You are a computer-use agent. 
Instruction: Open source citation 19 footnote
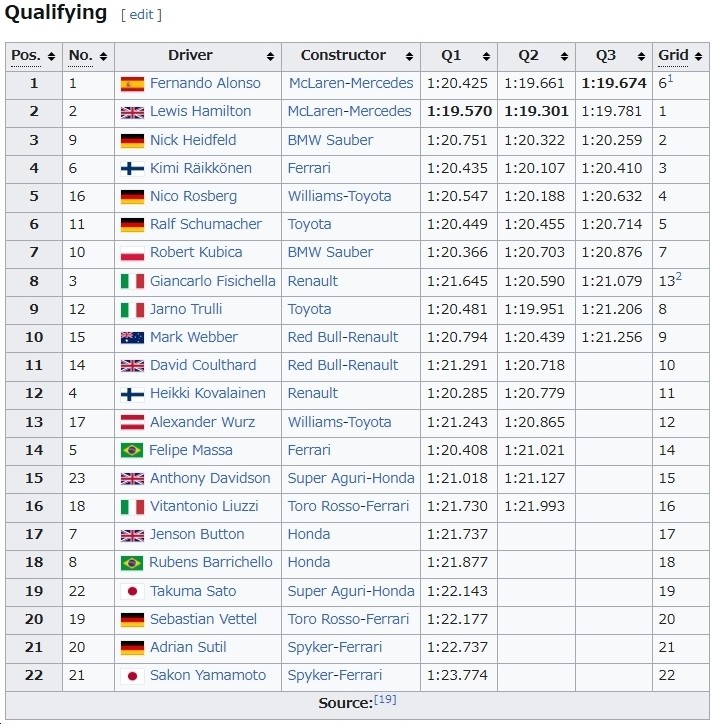point(385,700)
